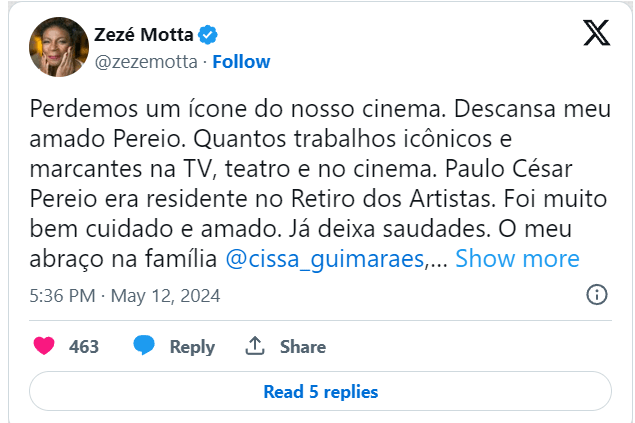Click the Share text label
The width and height of the screenshot is (635, 423).
pyautogui.click(x=303, y=347)
